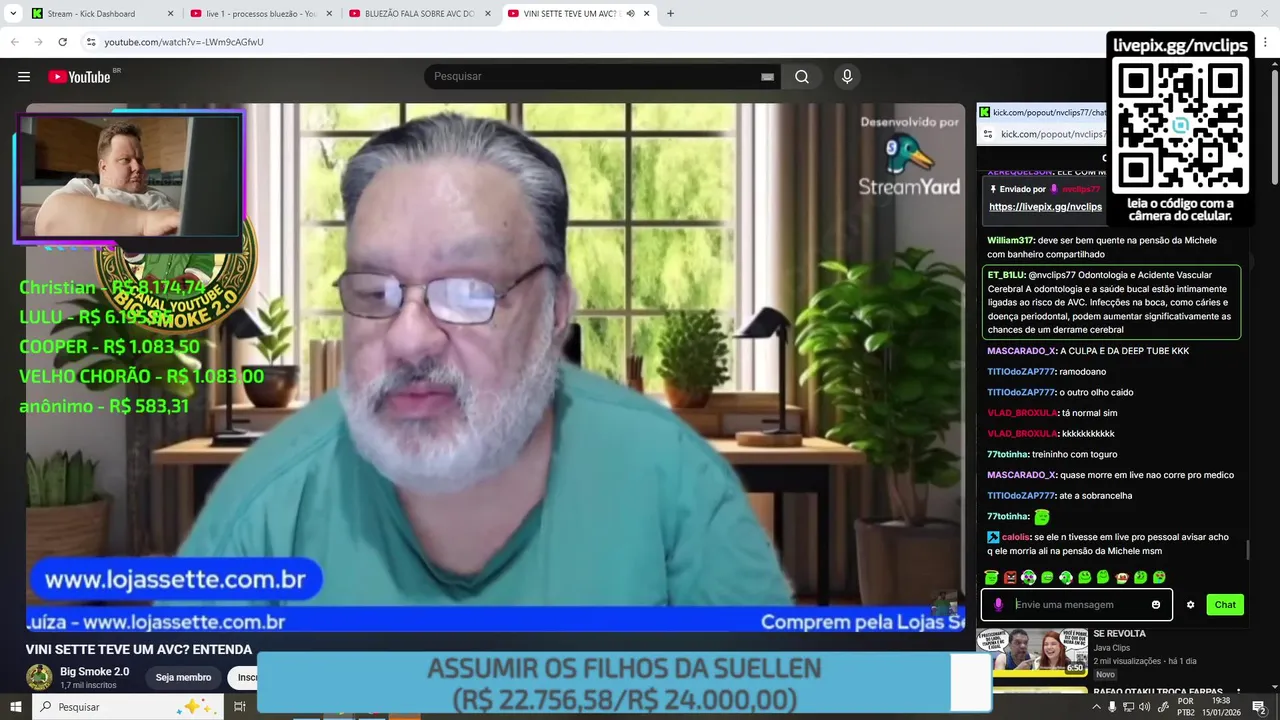Click the Kick chat popout scrollbar

(x=1247, y=550)
